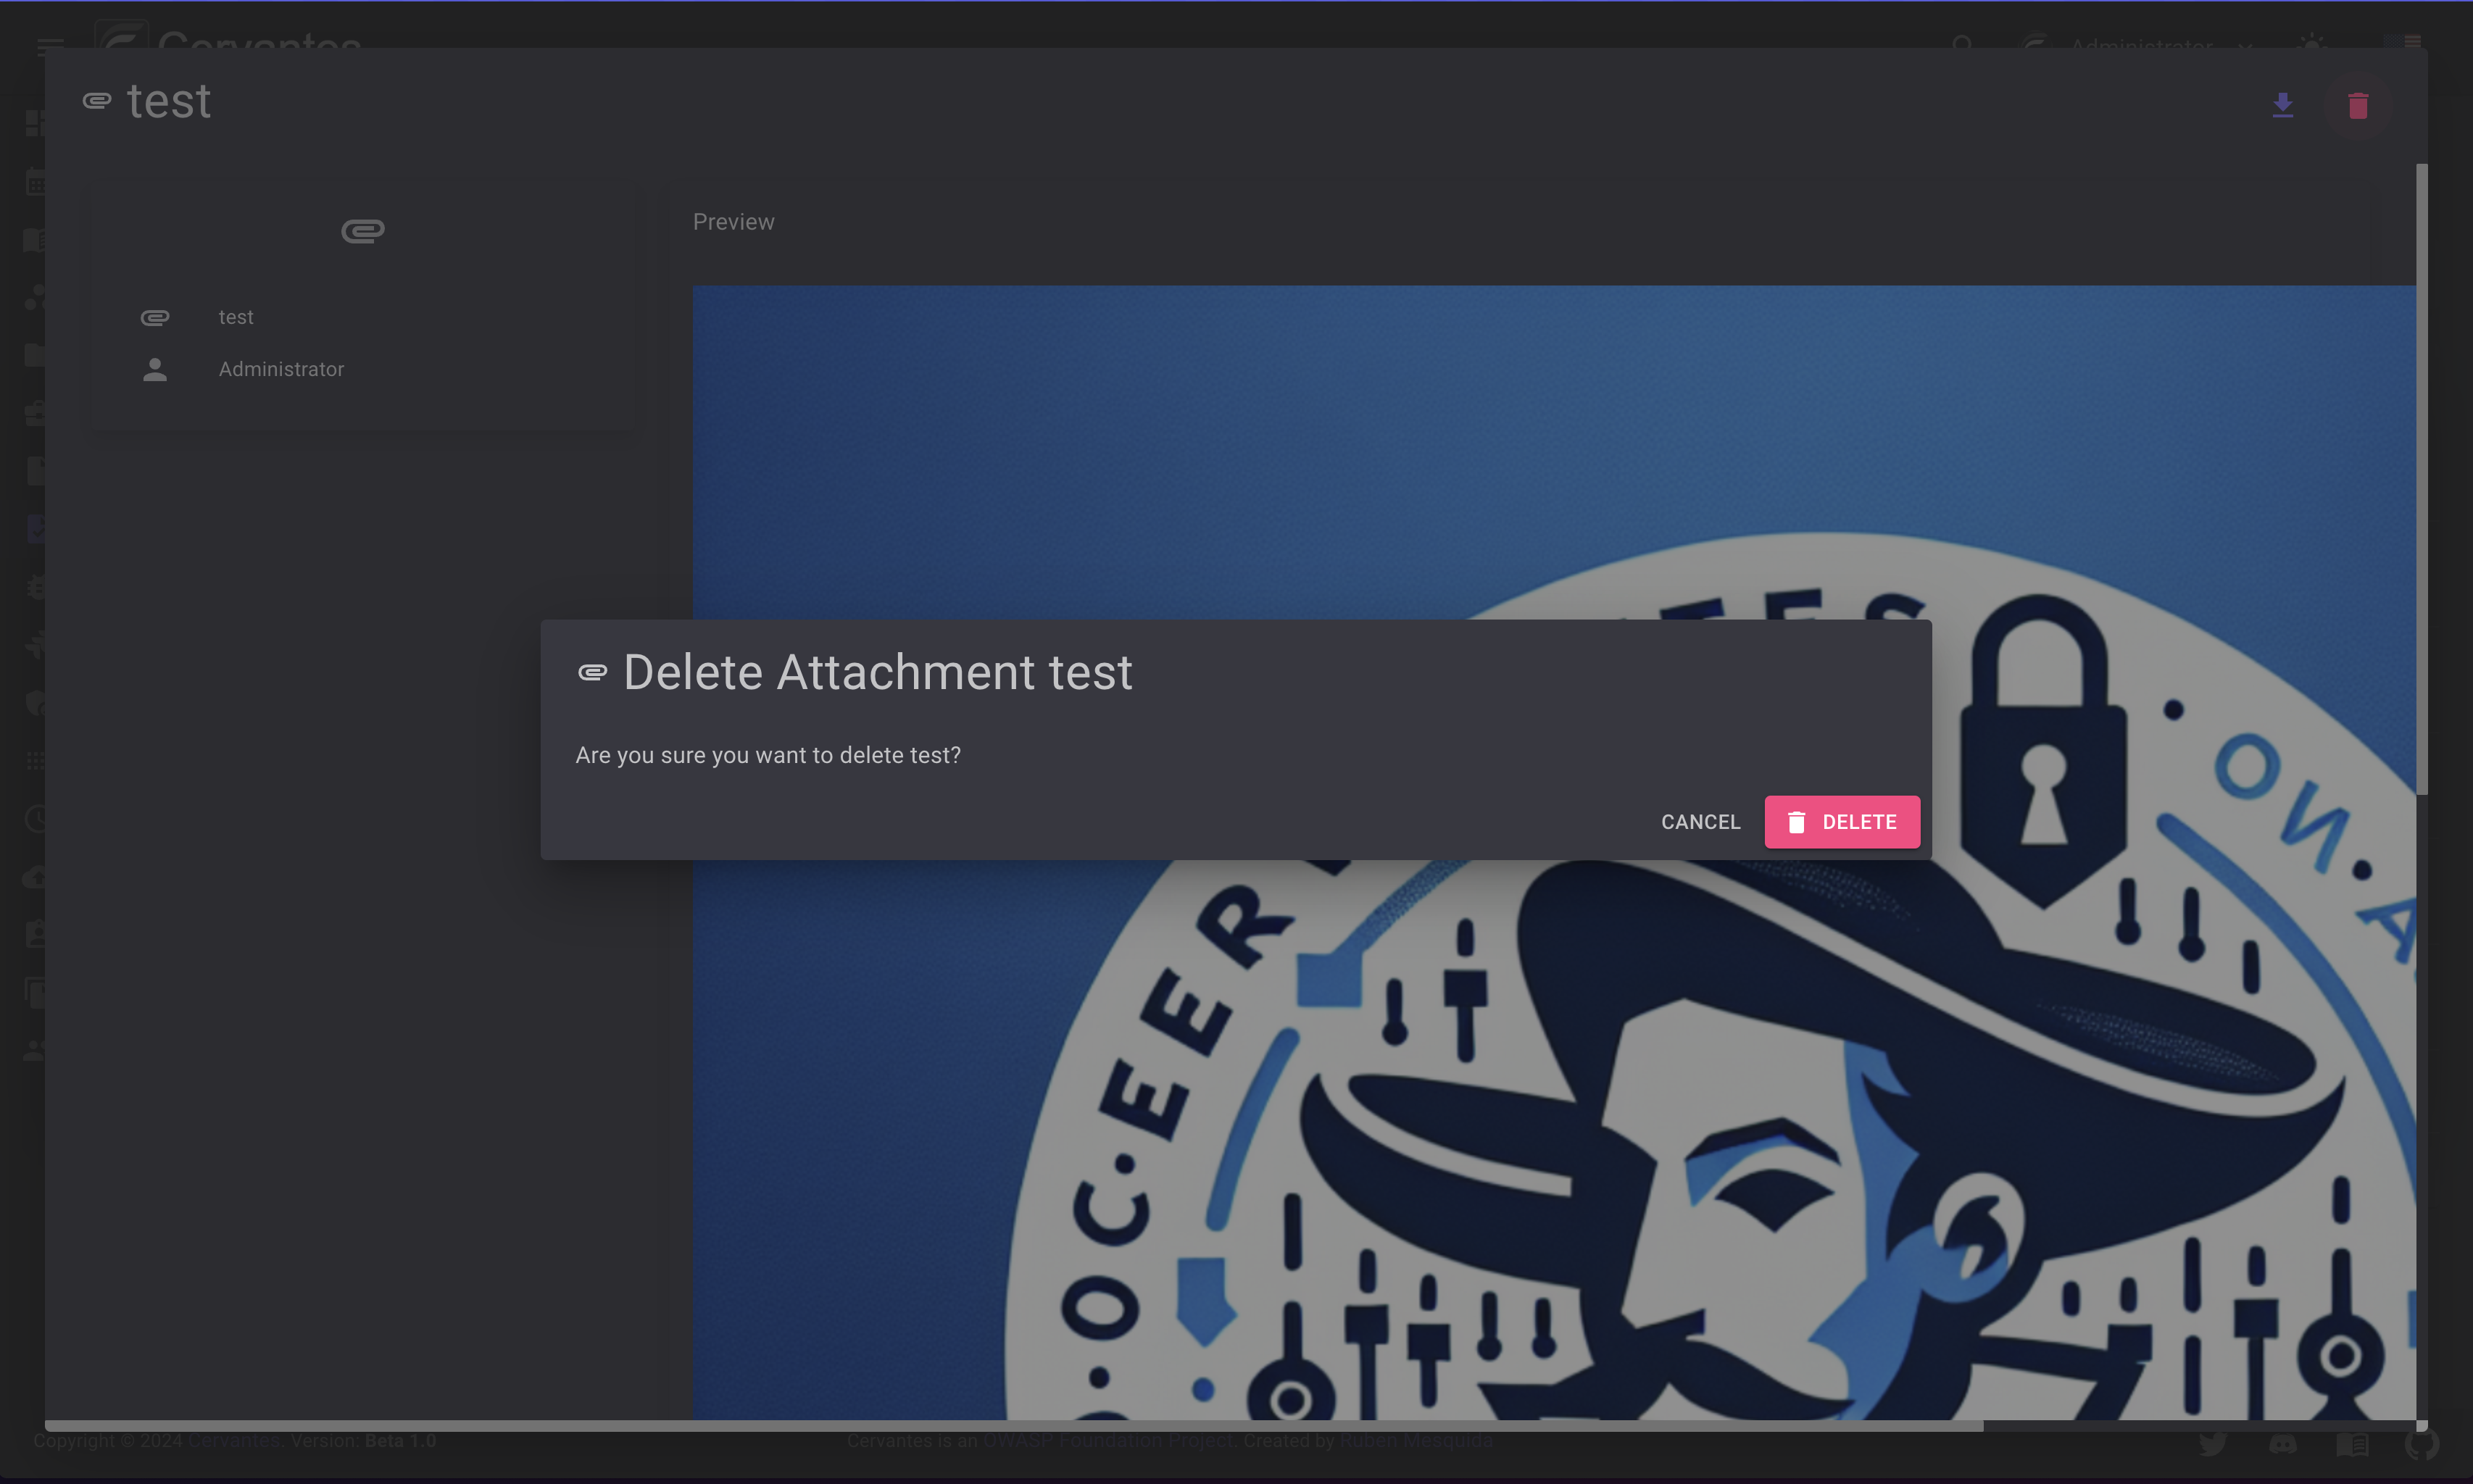The height and width of the screenshot is (1484, 2473).
Task: Open the OWASP Foundation Project footer link
Action: (x=1107, y=1441)
